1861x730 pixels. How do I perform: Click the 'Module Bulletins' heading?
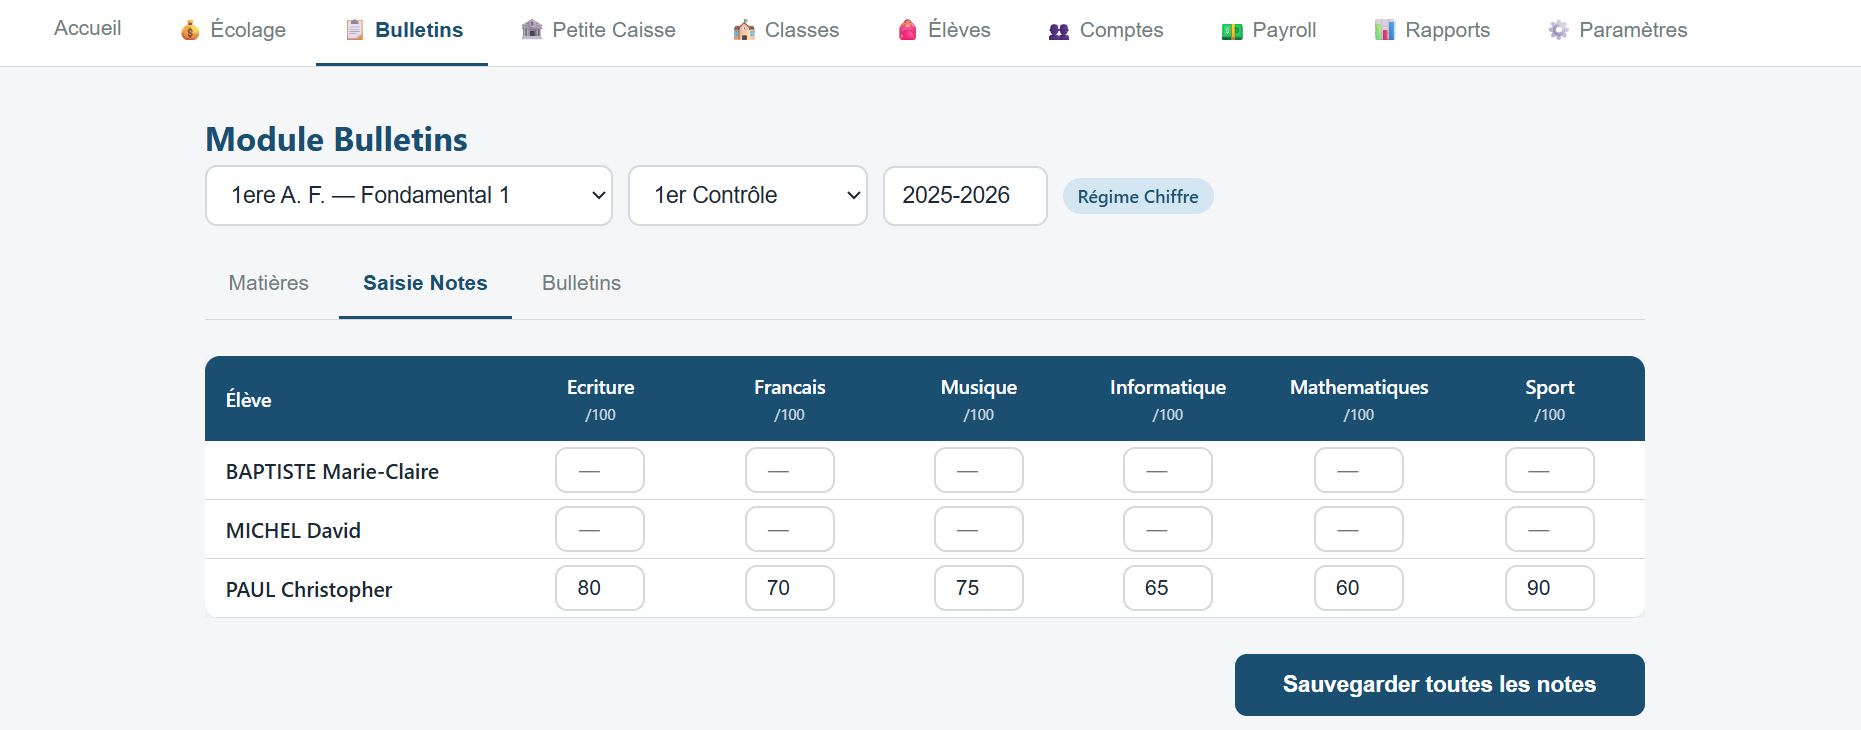[x=337, y=139]
